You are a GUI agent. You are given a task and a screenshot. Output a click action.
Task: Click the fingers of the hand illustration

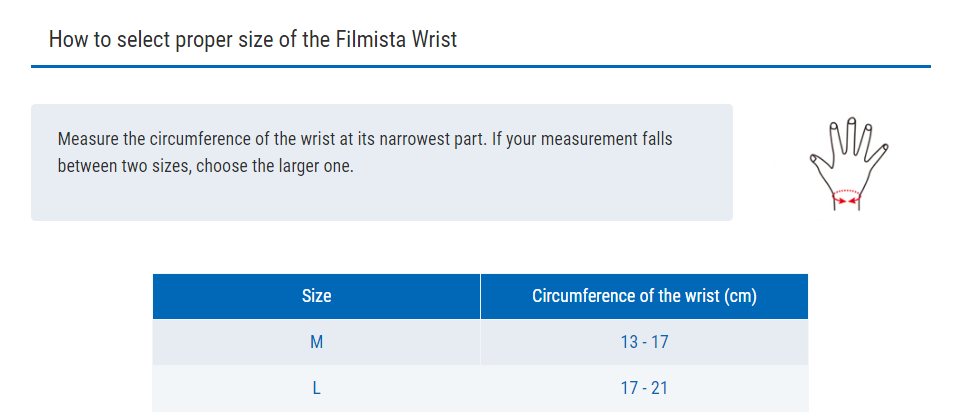[x=850, y=135]
